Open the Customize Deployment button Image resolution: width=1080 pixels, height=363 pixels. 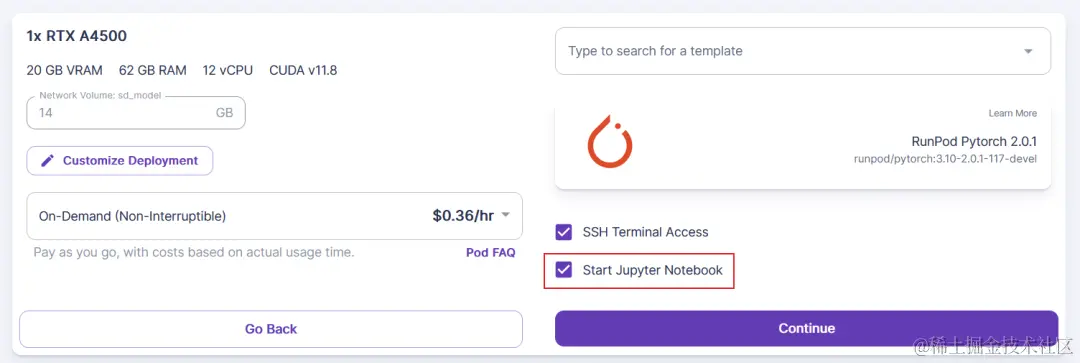tap(120, 160)
